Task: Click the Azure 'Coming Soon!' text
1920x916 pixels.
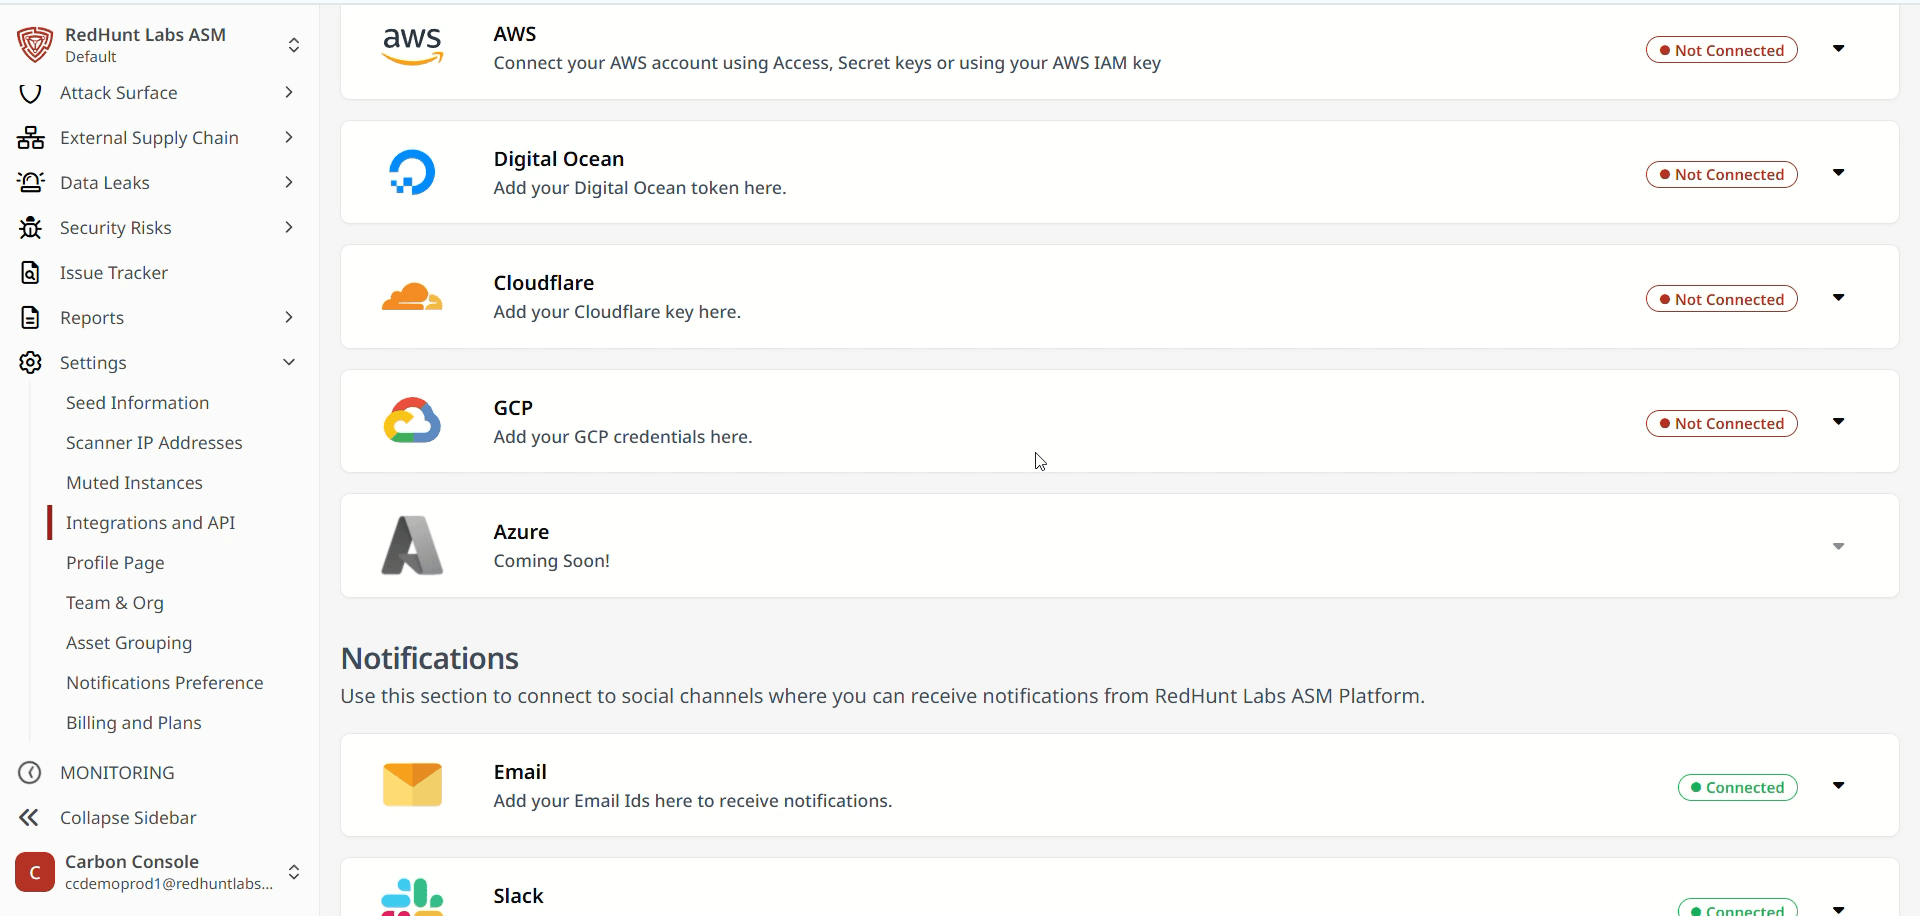Action: (x=551, y=561)
